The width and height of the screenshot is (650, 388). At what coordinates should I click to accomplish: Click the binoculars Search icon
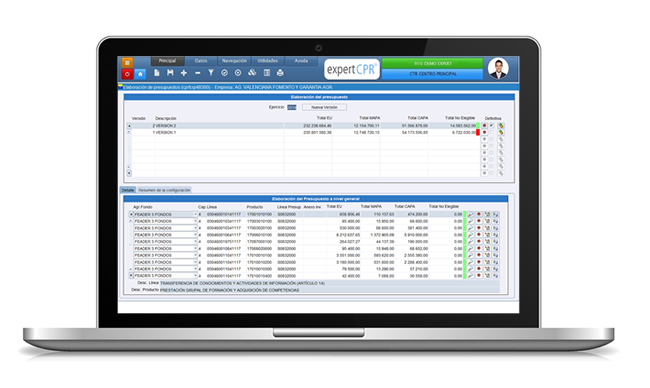click(x=252, y=73)
